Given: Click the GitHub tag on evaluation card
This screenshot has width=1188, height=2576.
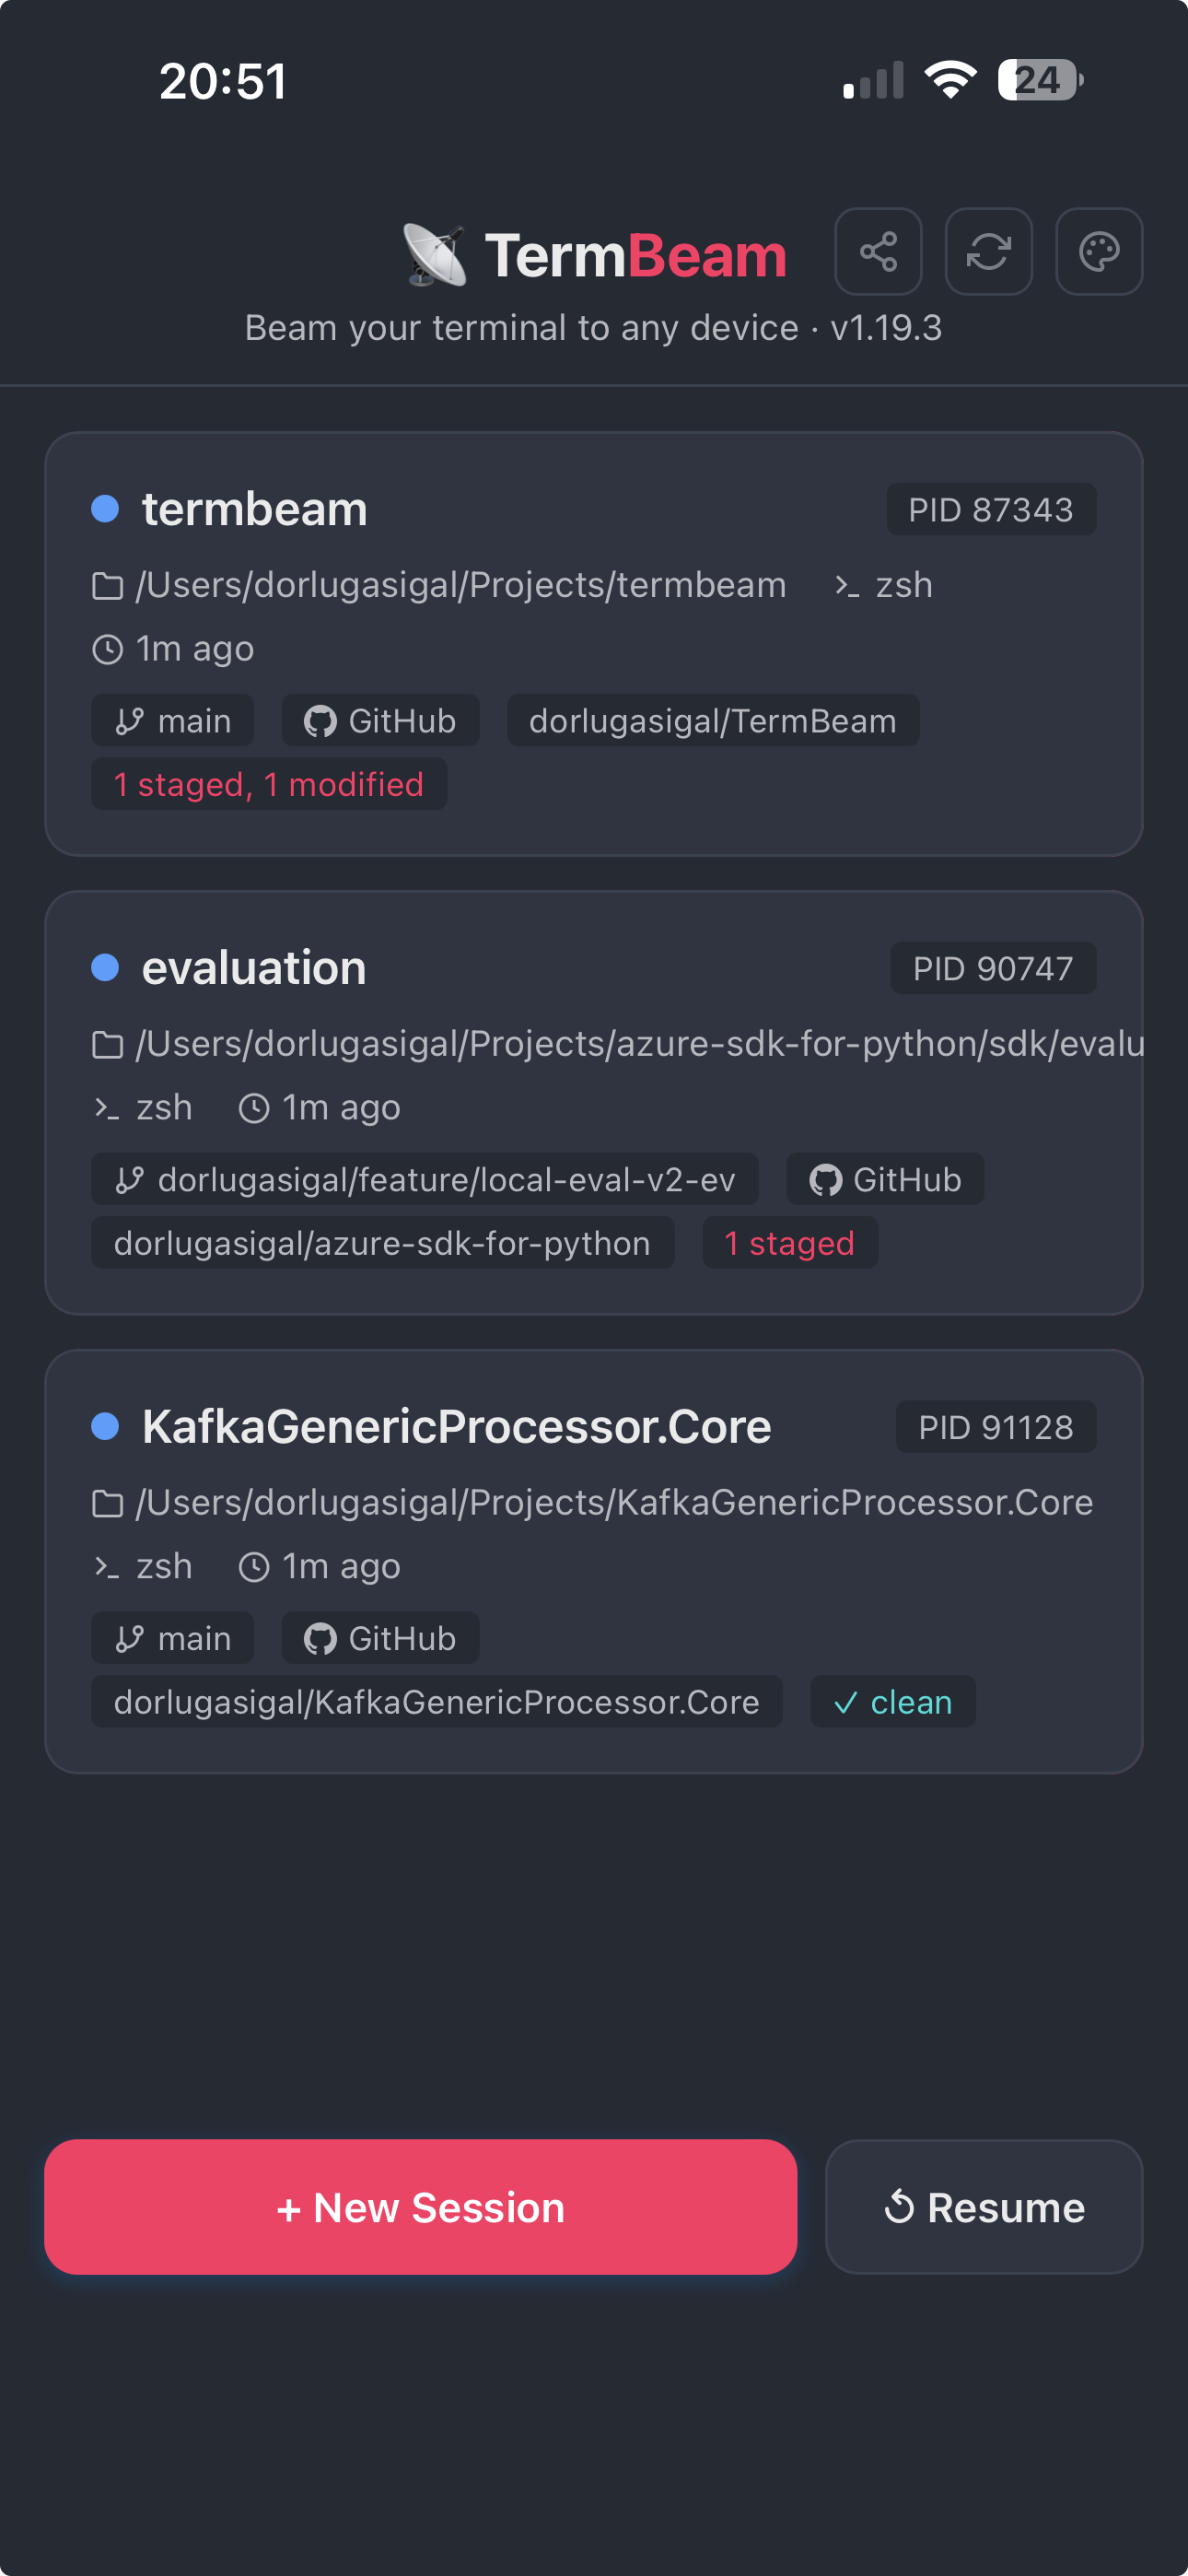Looking at the screenshot, I should 885,1180.
